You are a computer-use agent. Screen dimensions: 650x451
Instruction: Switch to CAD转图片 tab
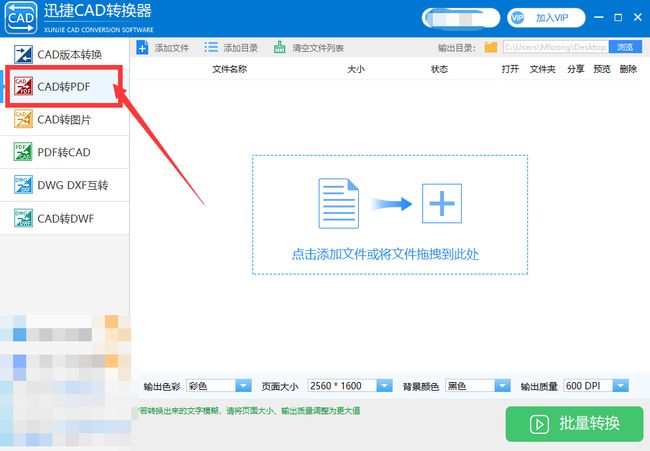65,119
